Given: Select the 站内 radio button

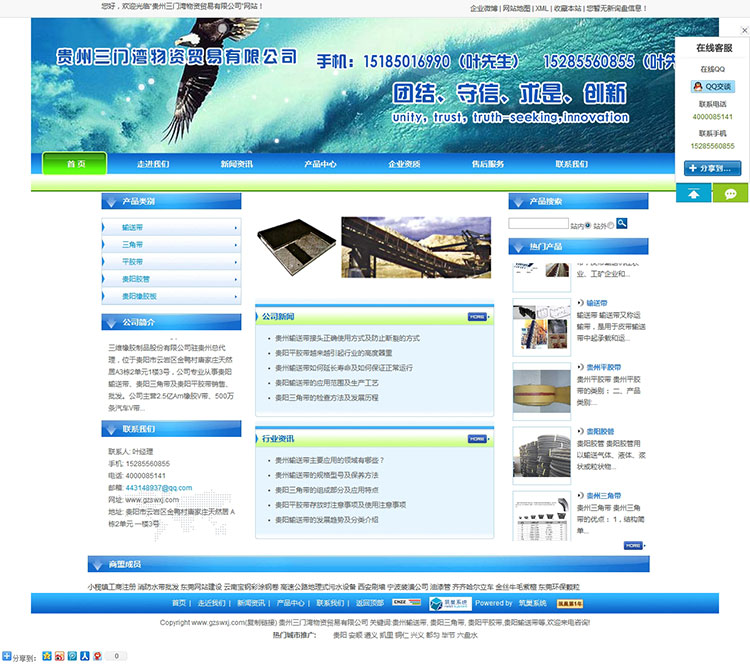Looking at the screenshot, I should tap(589, 225).
